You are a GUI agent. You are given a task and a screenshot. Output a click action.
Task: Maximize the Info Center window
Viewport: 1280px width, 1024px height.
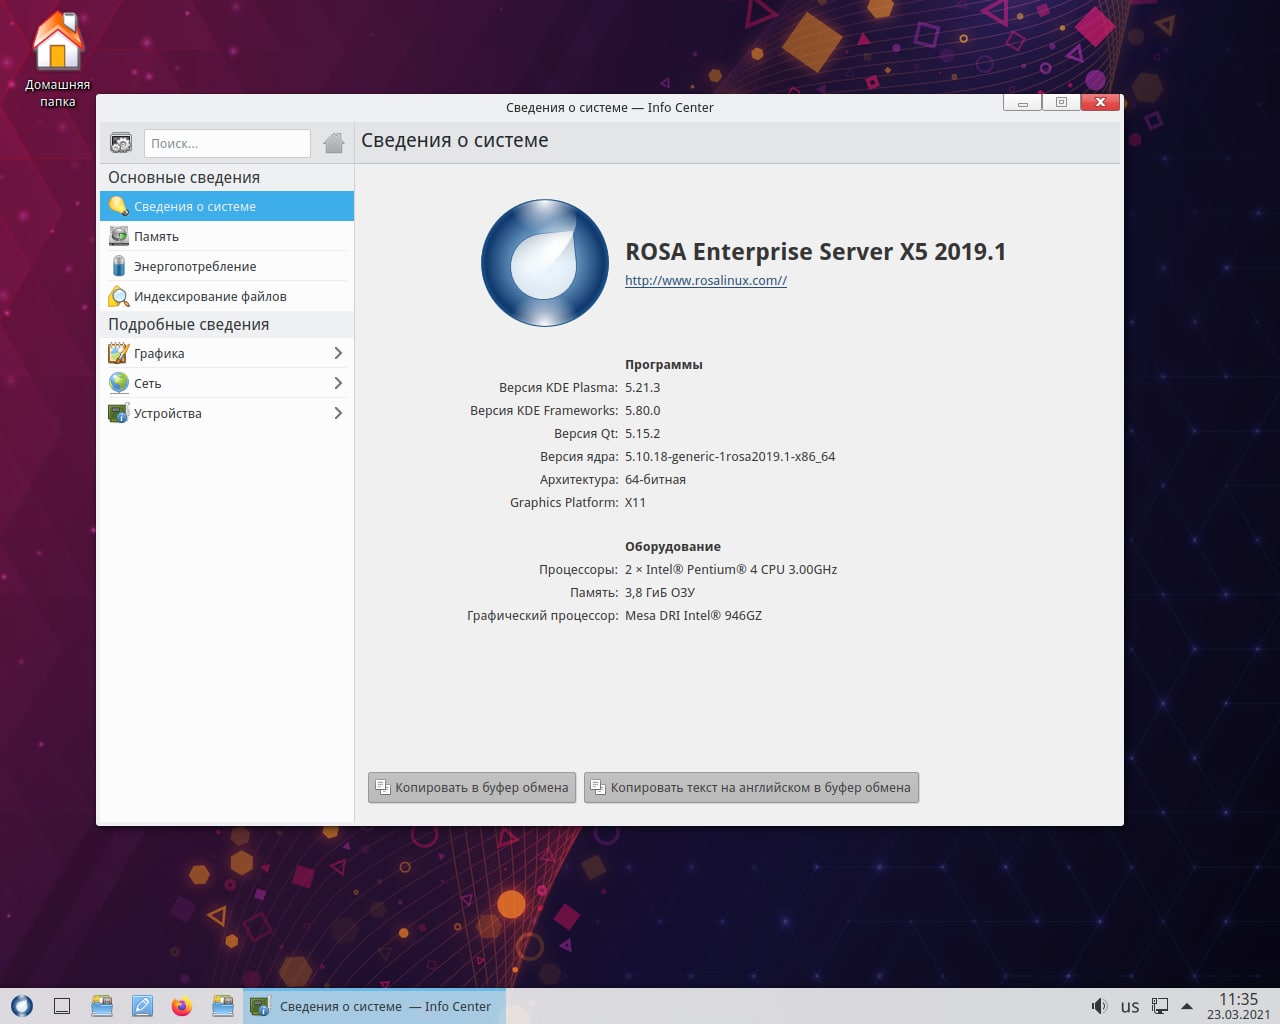click(x=1061, y=102)
